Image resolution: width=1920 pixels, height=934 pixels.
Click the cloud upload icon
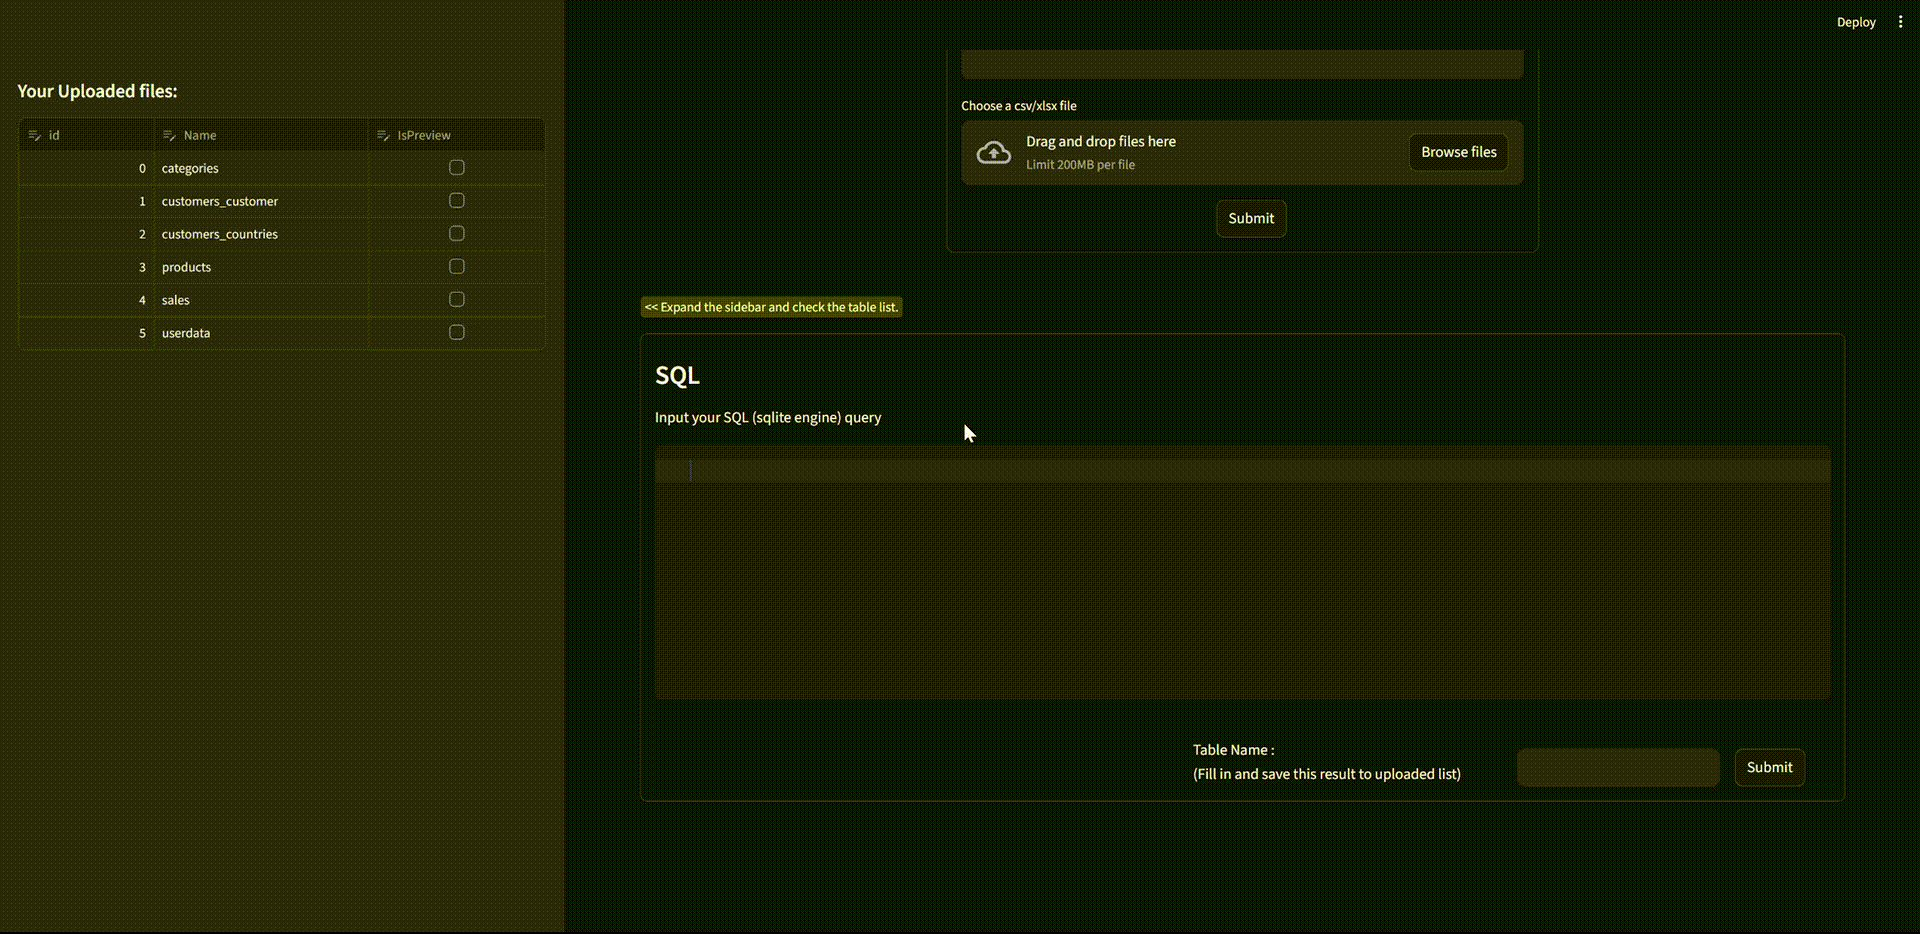[x=993, y=152]
